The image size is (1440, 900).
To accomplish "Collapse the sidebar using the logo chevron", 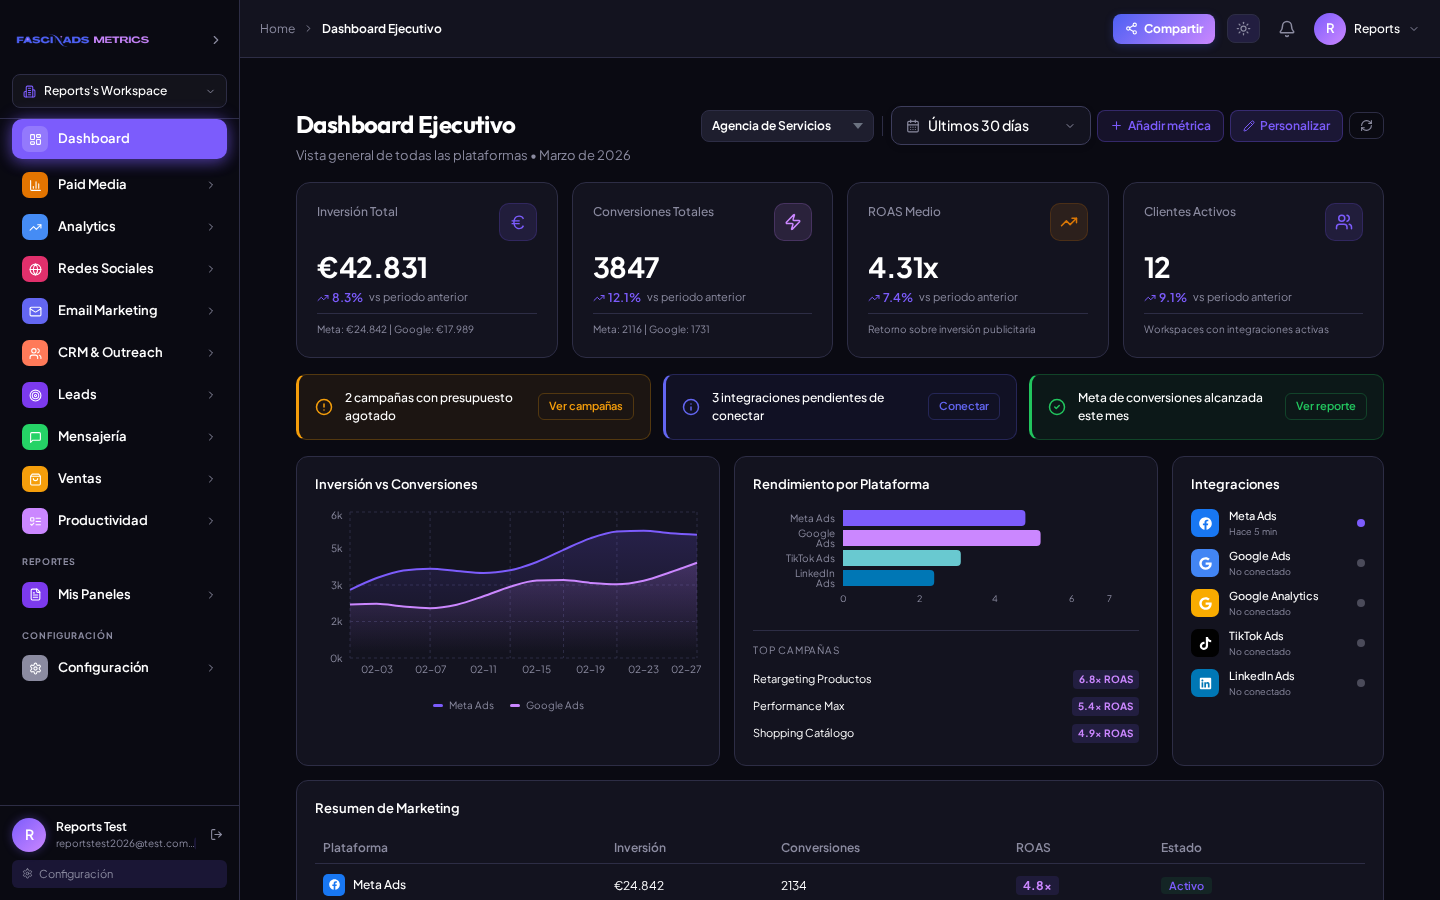I will (x=215, y=40).
